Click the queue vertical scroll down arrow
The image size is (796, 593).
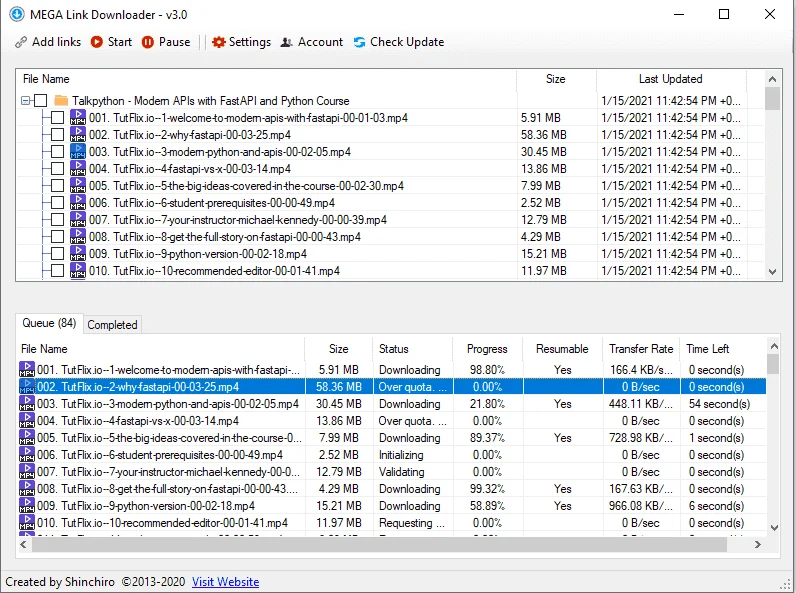pyautogui.click(x=774, y=528)
